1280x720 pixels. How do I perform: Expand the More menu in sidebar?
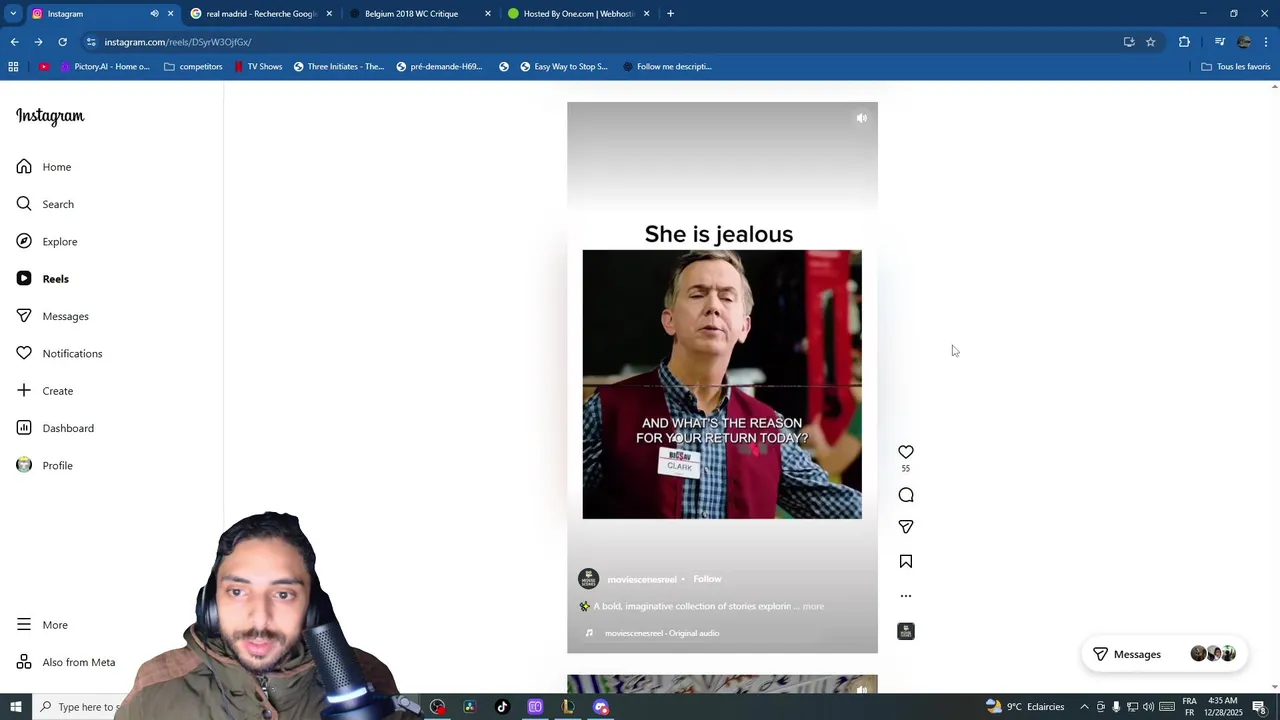coord(42,625)
